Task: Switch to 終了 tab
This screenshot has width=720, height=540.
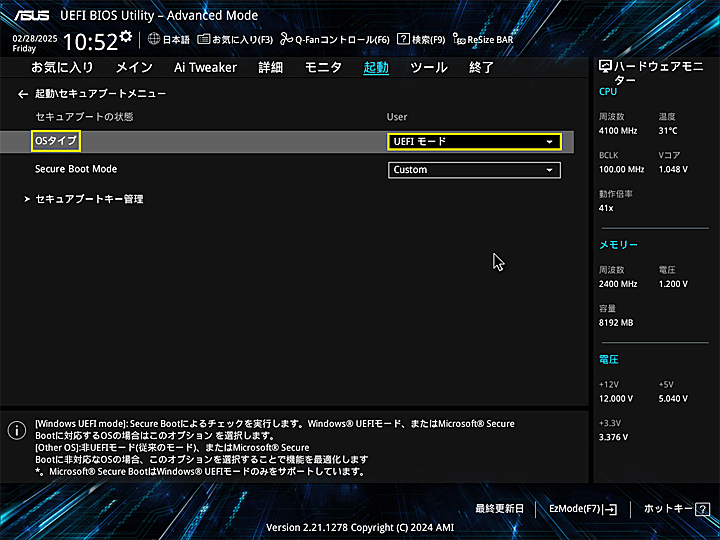Action: [x=481, y=68]
